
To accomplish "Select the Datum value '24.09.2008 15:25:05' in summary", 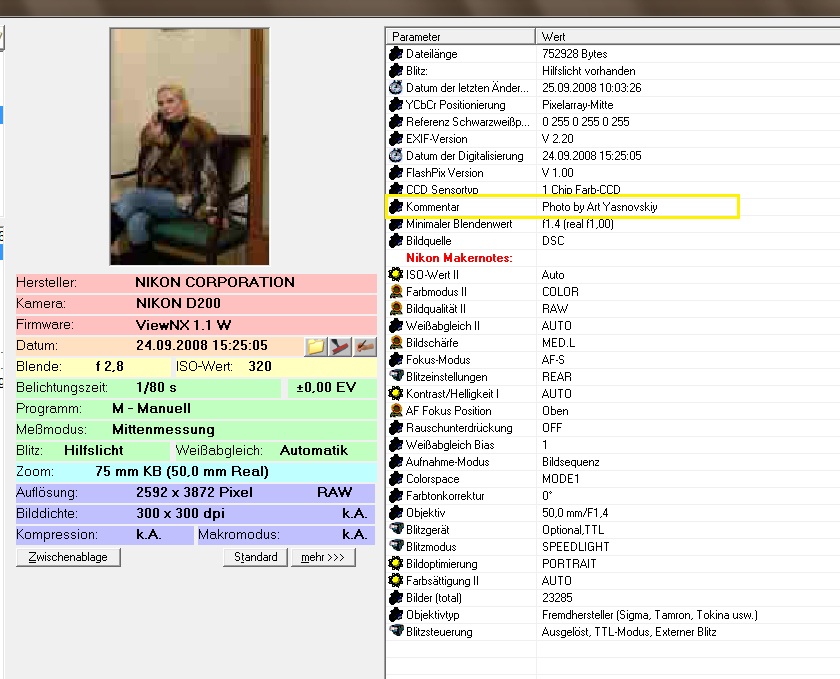I will (201, 346).
